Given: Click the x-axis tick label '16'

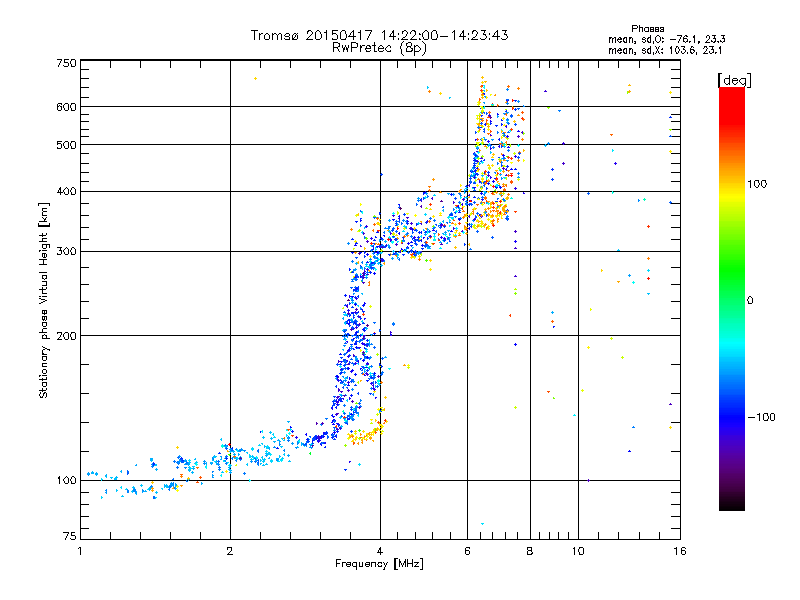Looking at the screenshot, I should tap(680, 551).
